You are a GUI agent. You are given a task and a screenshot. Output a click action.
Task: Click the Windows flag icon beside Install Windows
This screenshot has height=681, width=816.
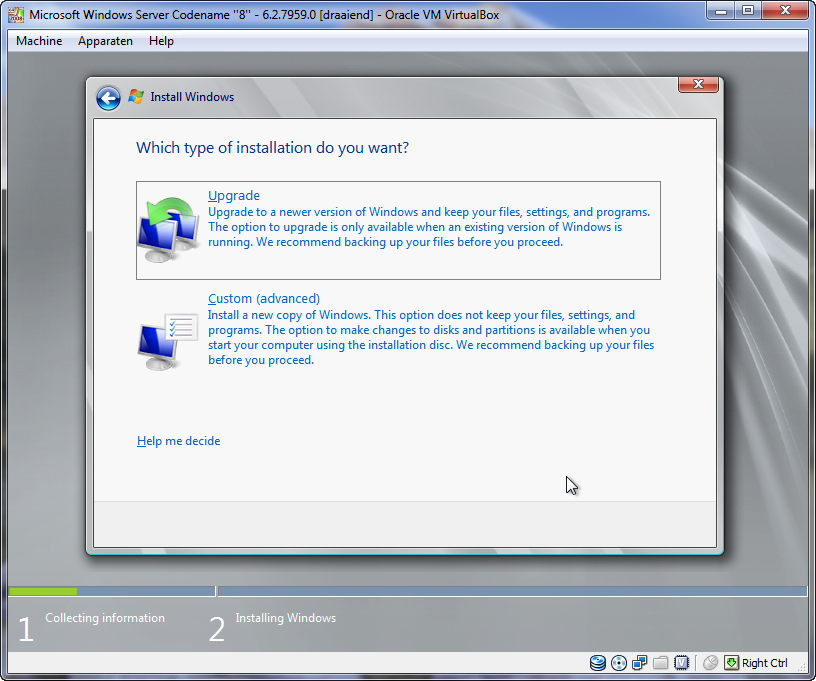pyautogui.click(x=136, y=96)
